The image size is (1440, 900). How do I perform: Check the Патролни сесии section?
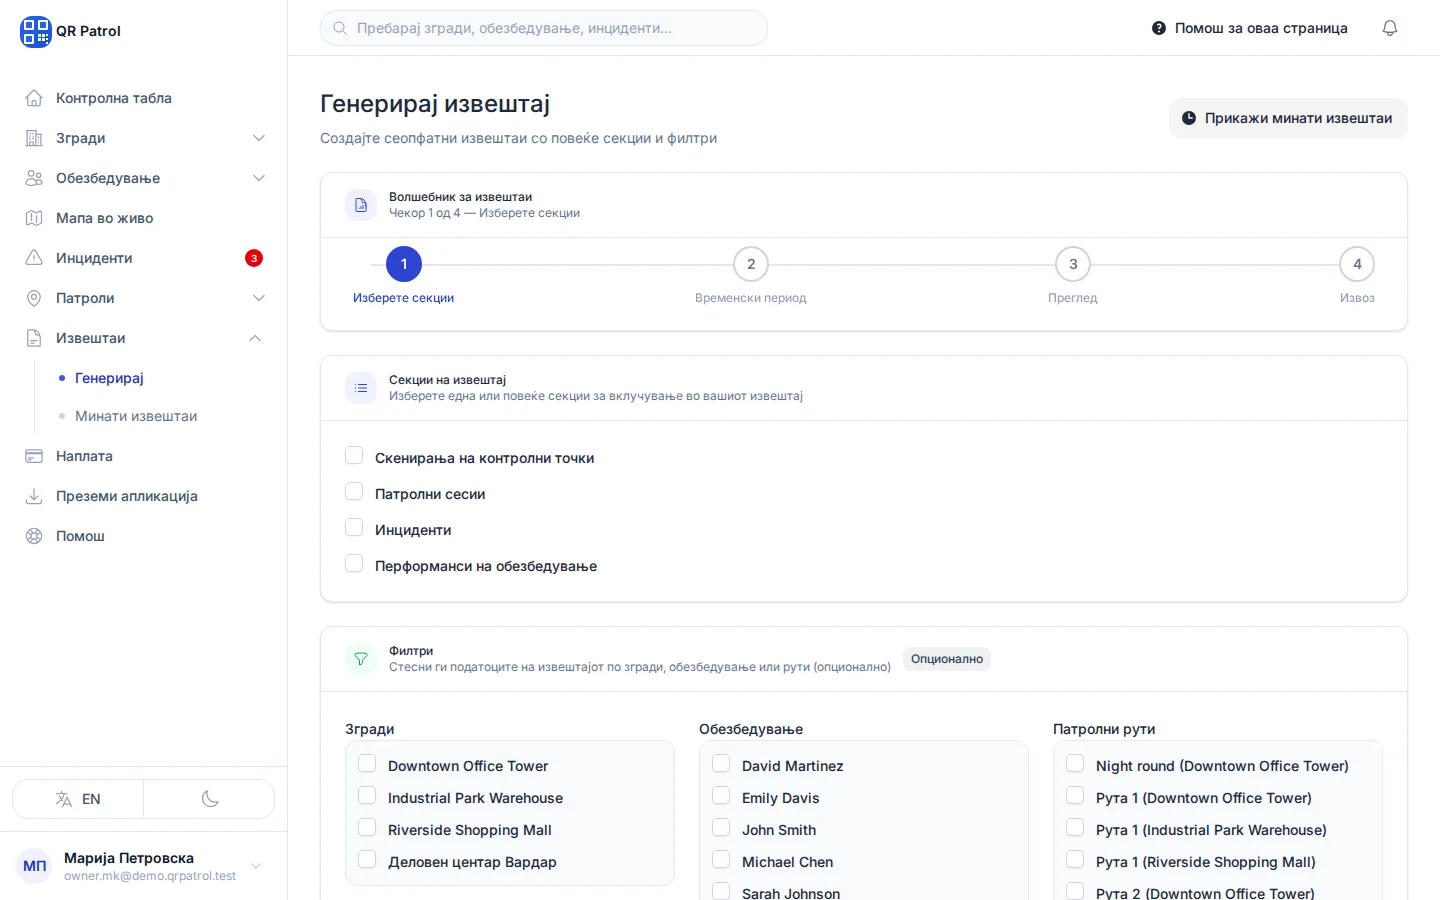point(354,492)
